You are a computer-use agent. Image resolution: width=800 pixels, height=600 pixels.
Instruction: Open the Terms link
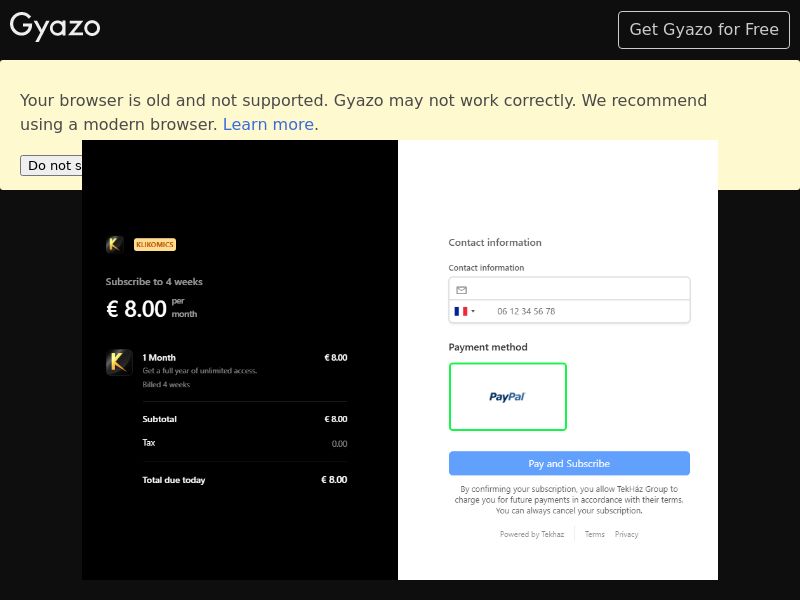(x=594, y=534)
